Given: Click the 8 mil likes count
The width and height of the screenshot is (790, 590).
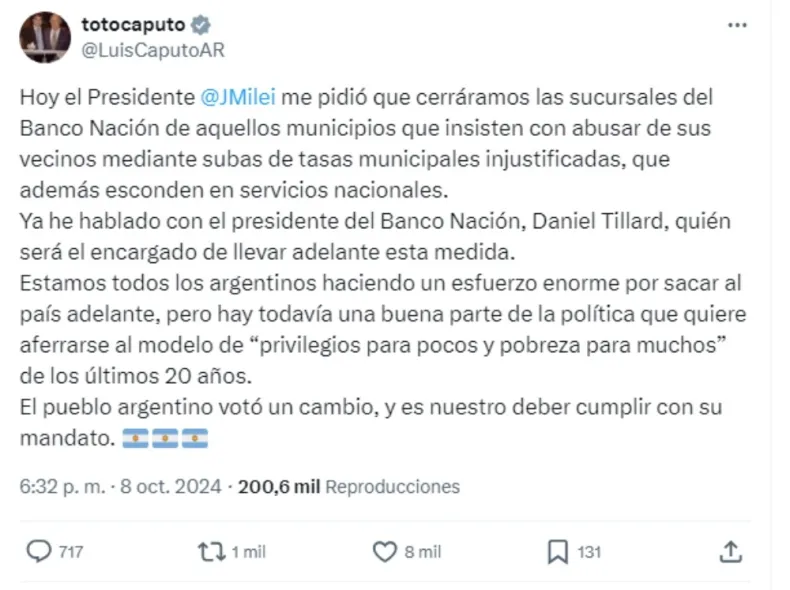Looking at the screenshot, I should [422, 552].
